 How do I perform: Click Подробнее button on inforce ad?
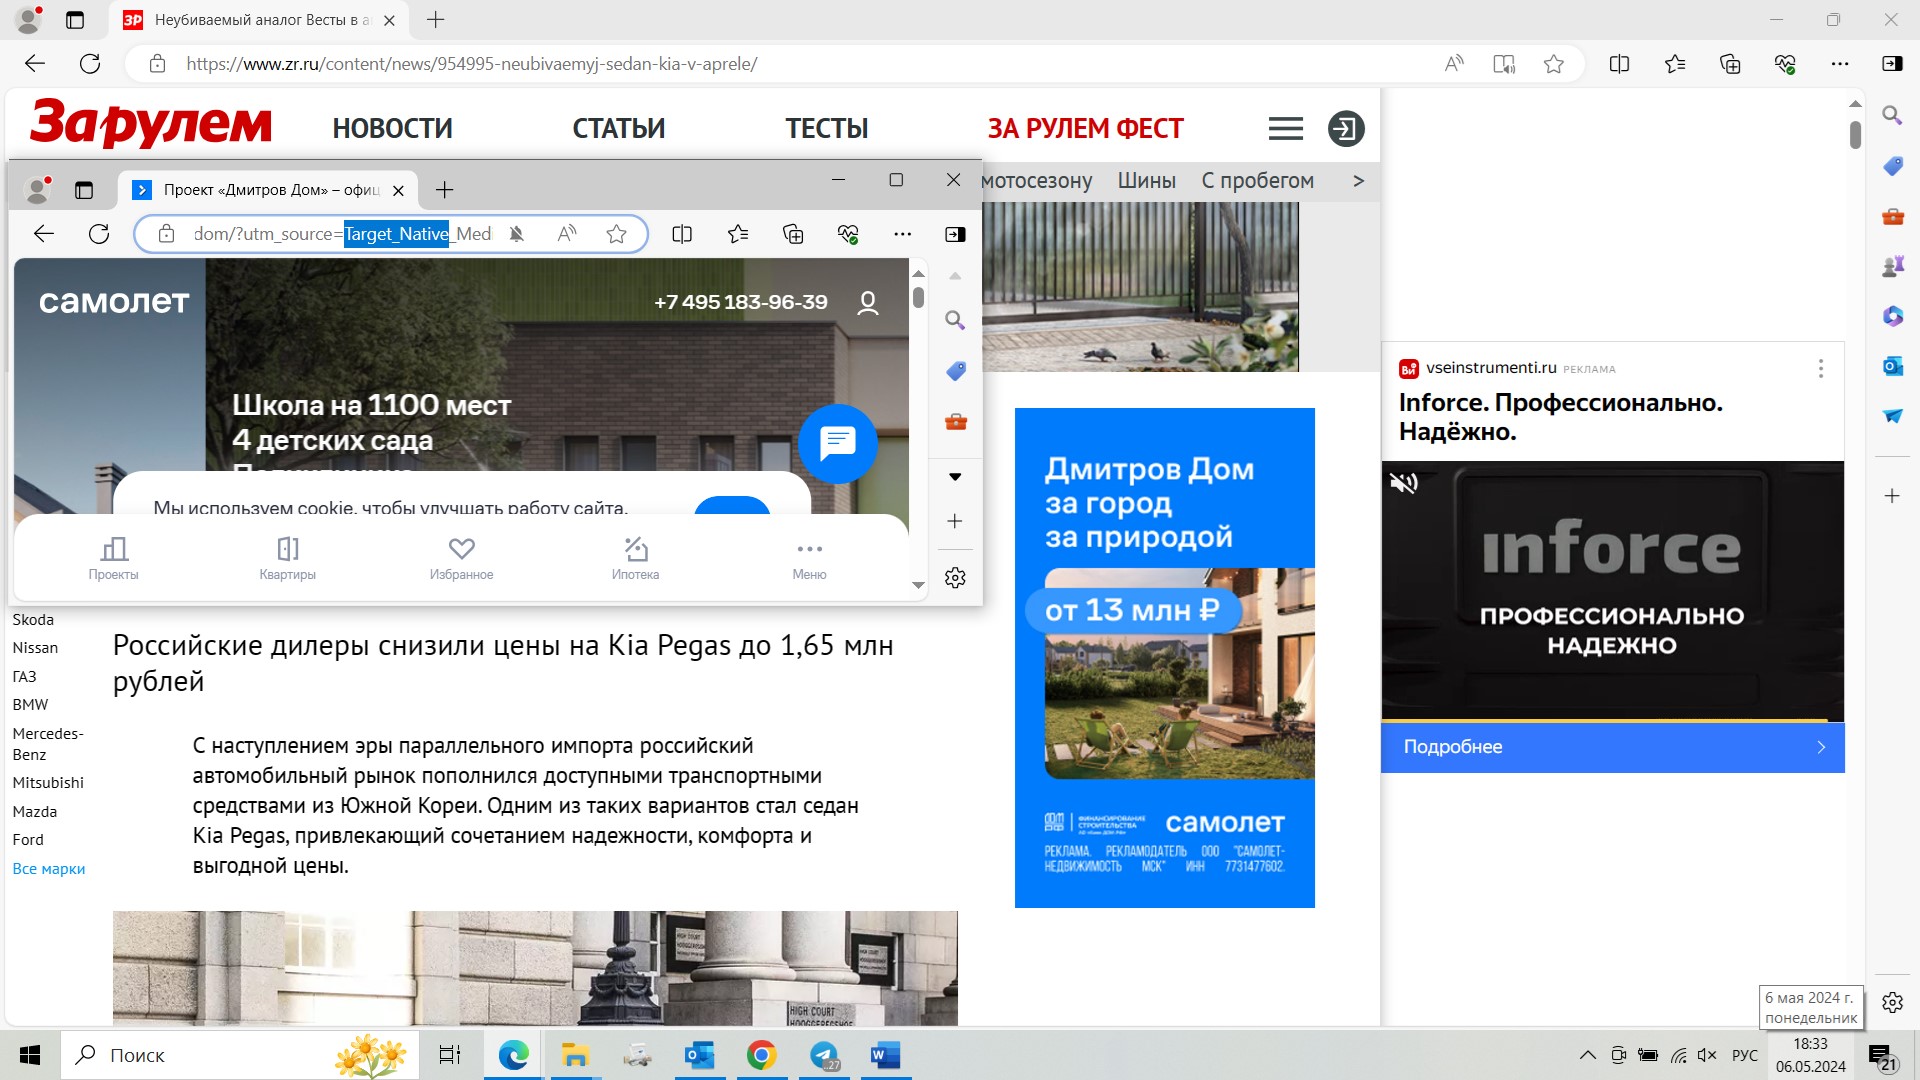(1612, 747)
